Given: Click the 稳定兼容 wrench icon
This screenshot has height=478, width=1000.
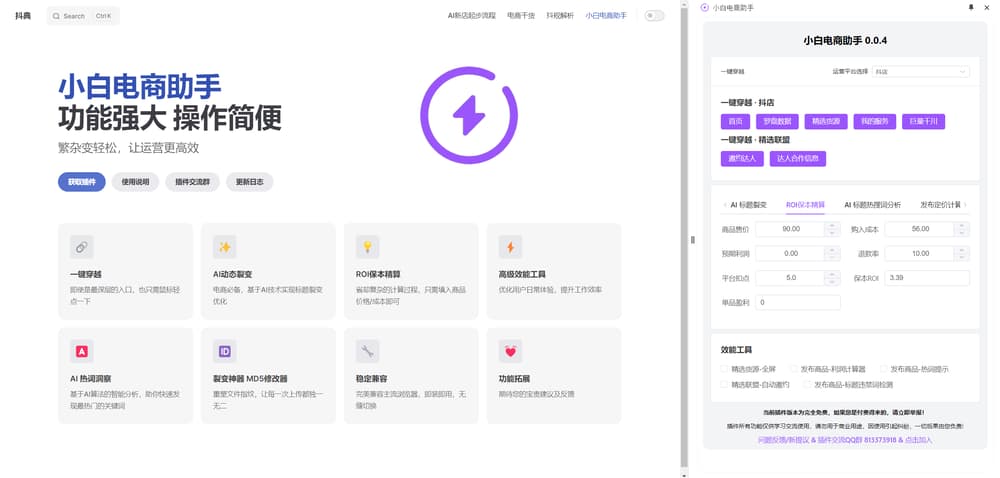Looking at the screenshot, I should [x=368, y=351].
